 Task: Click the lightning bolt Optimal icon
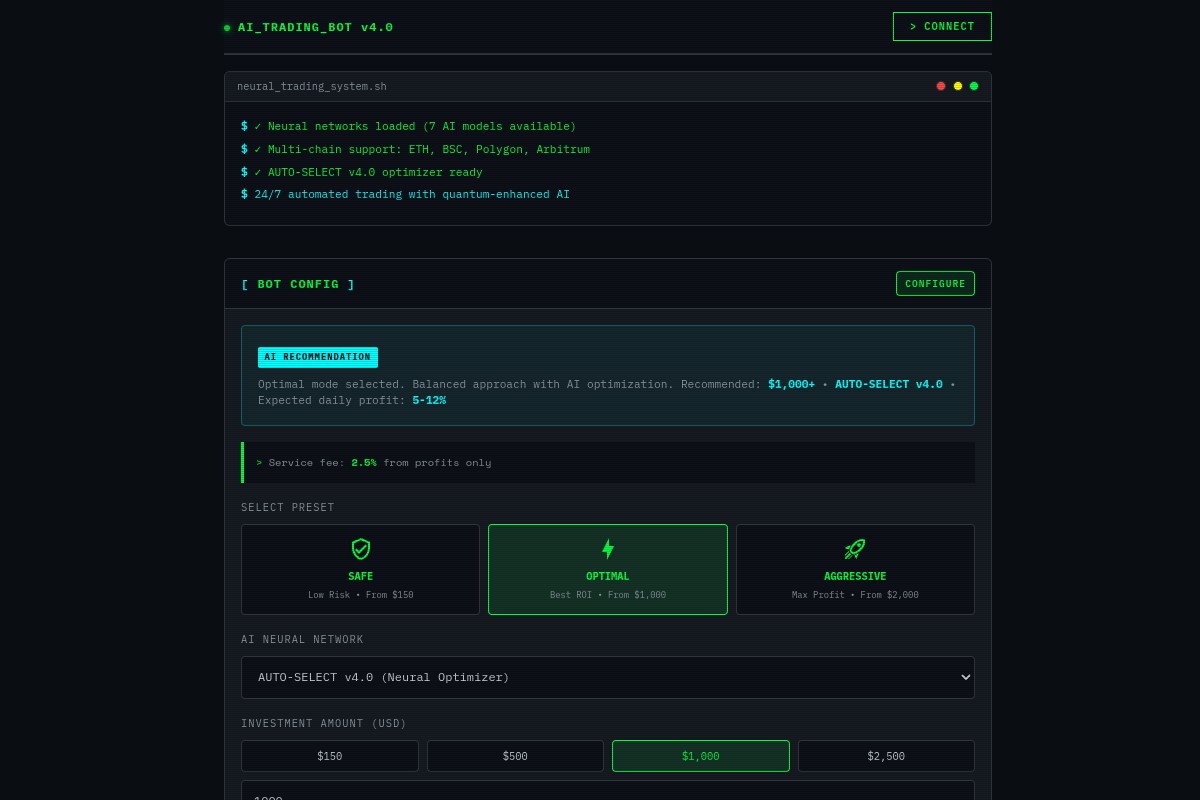pyautogui.click(x=608, y=549)
